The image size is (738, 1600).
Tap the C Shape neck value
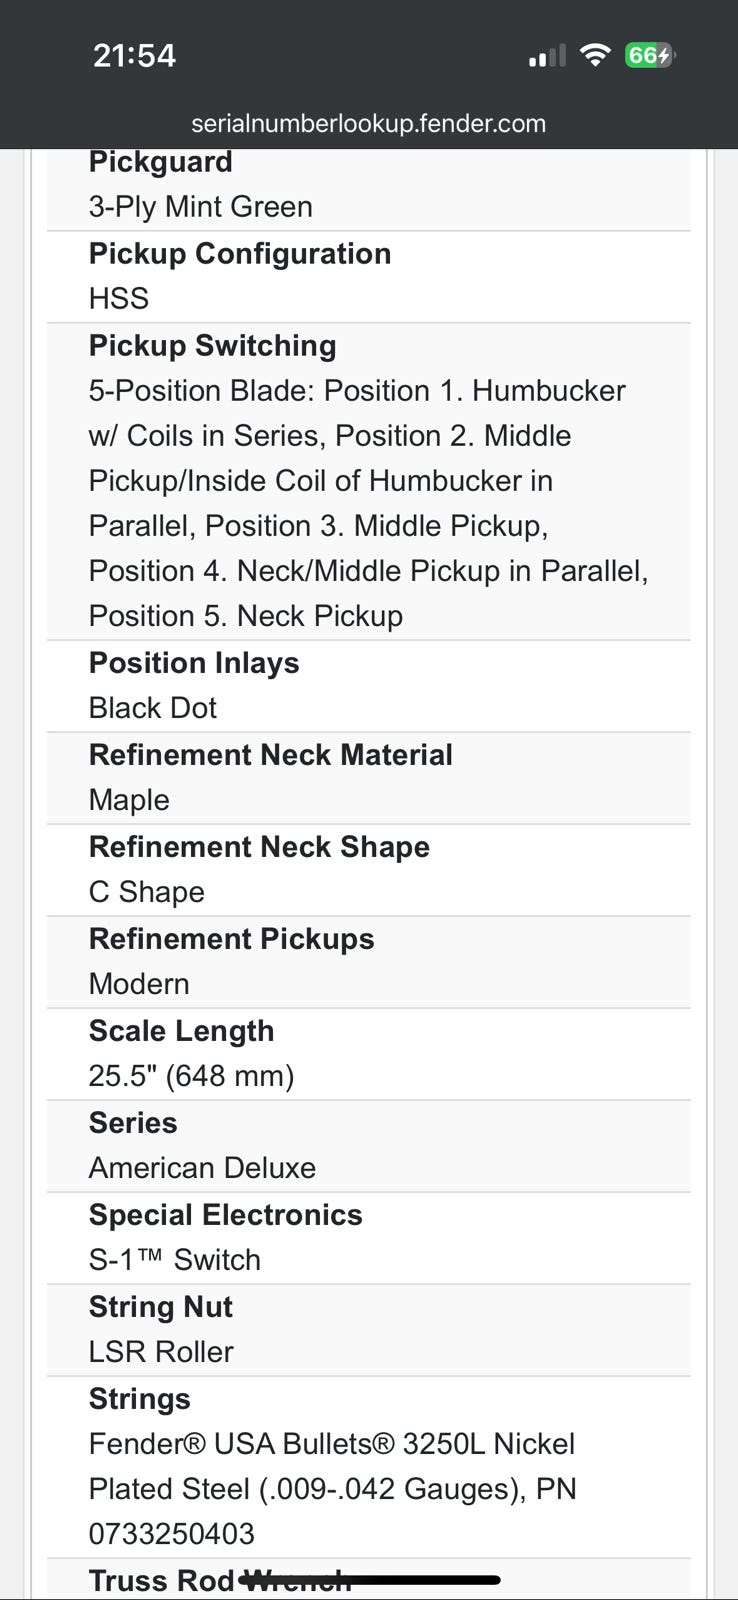point(146,892)
